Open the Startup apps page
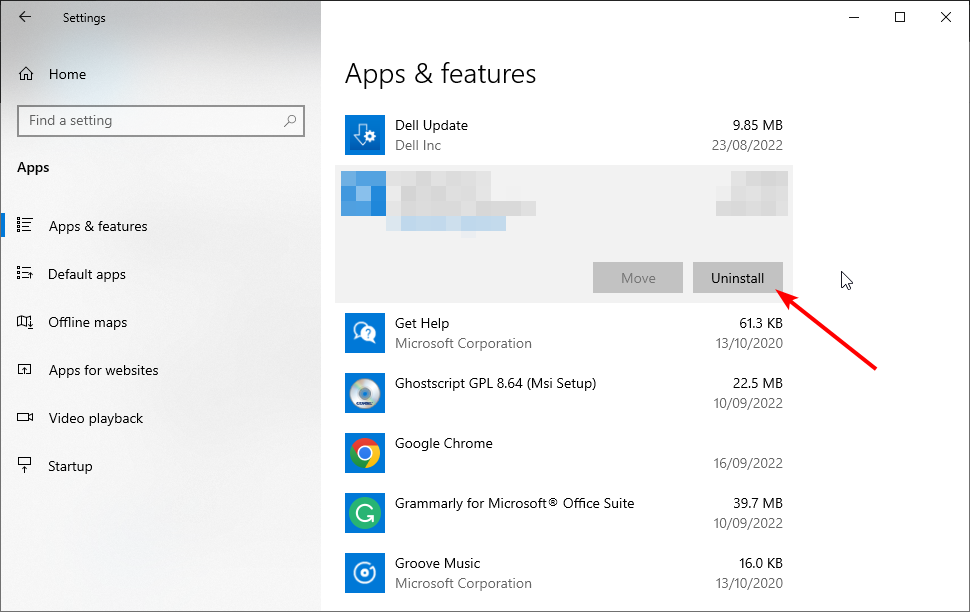The height and width of the screenshot is (612, 970). (x=70, y=466)
